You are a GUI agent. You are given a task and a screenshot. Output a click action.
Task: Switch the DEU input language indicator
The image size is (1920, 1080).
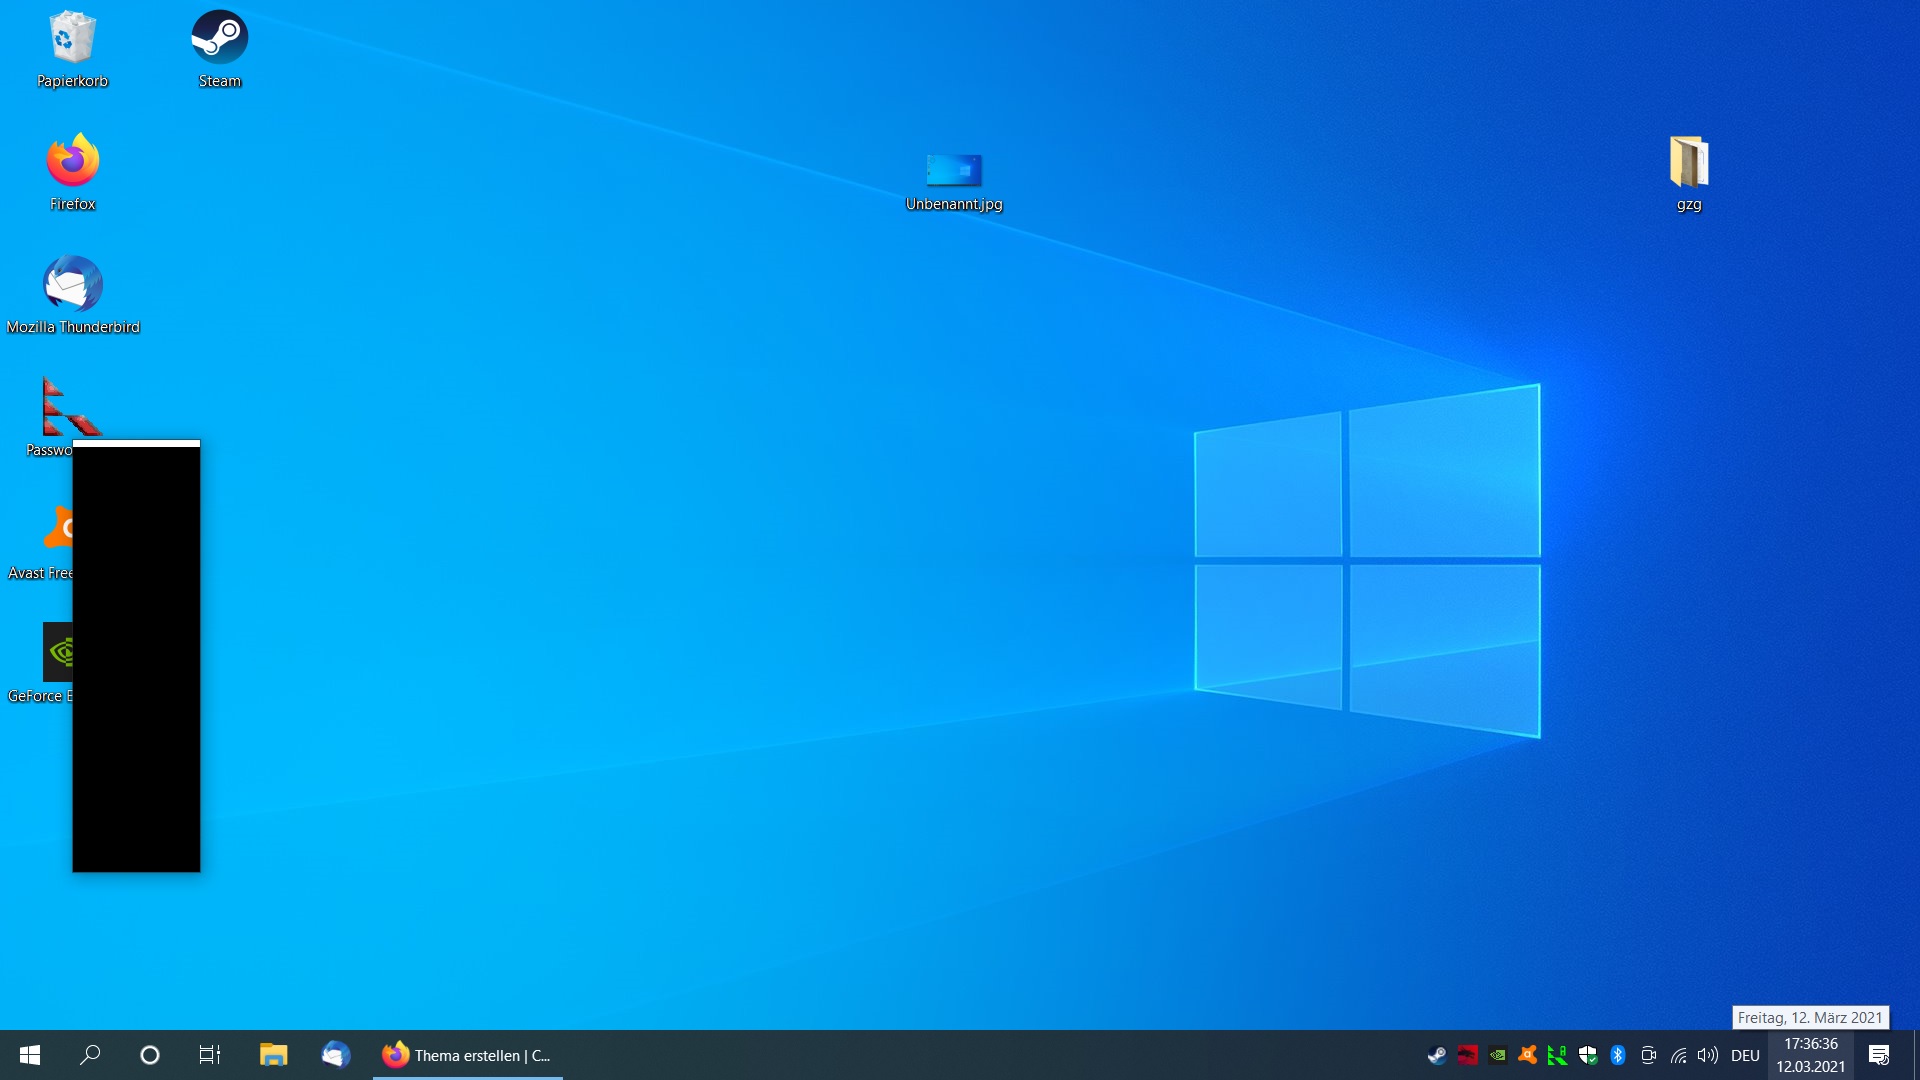[x=1745, y=1055]
